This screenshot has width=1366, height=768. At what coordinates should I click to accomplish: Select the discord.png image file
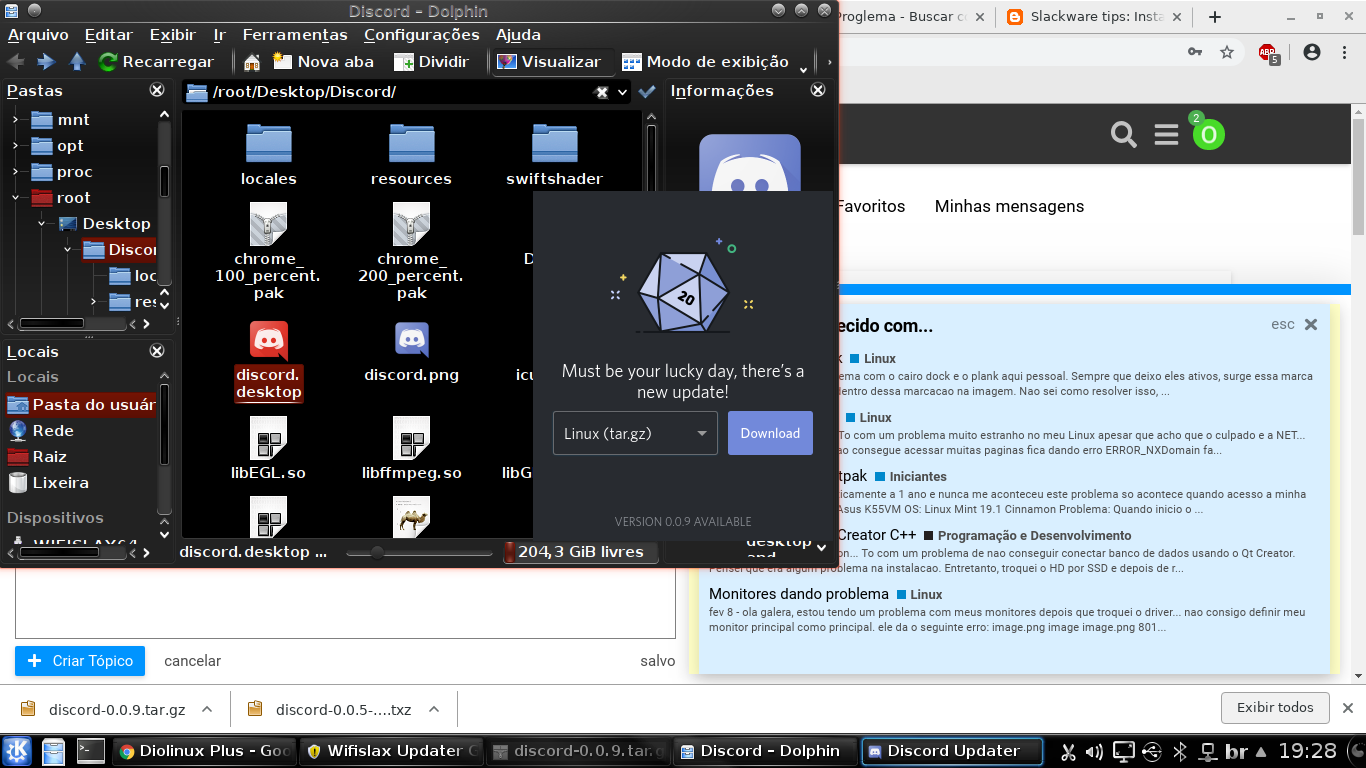[x=411, y=342]
